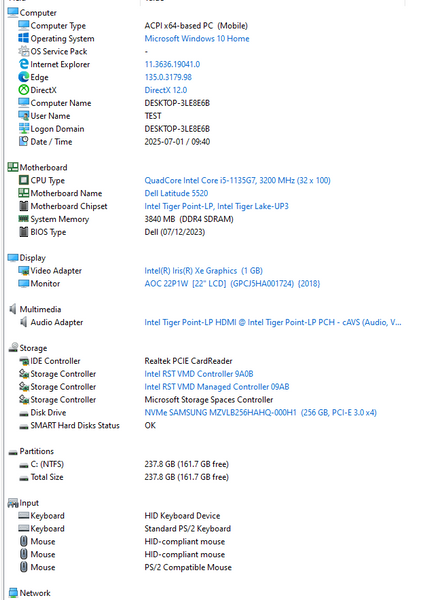Click the Edge browser icon
The height and width of the screenshot is (600, 440).
point(23,77)
